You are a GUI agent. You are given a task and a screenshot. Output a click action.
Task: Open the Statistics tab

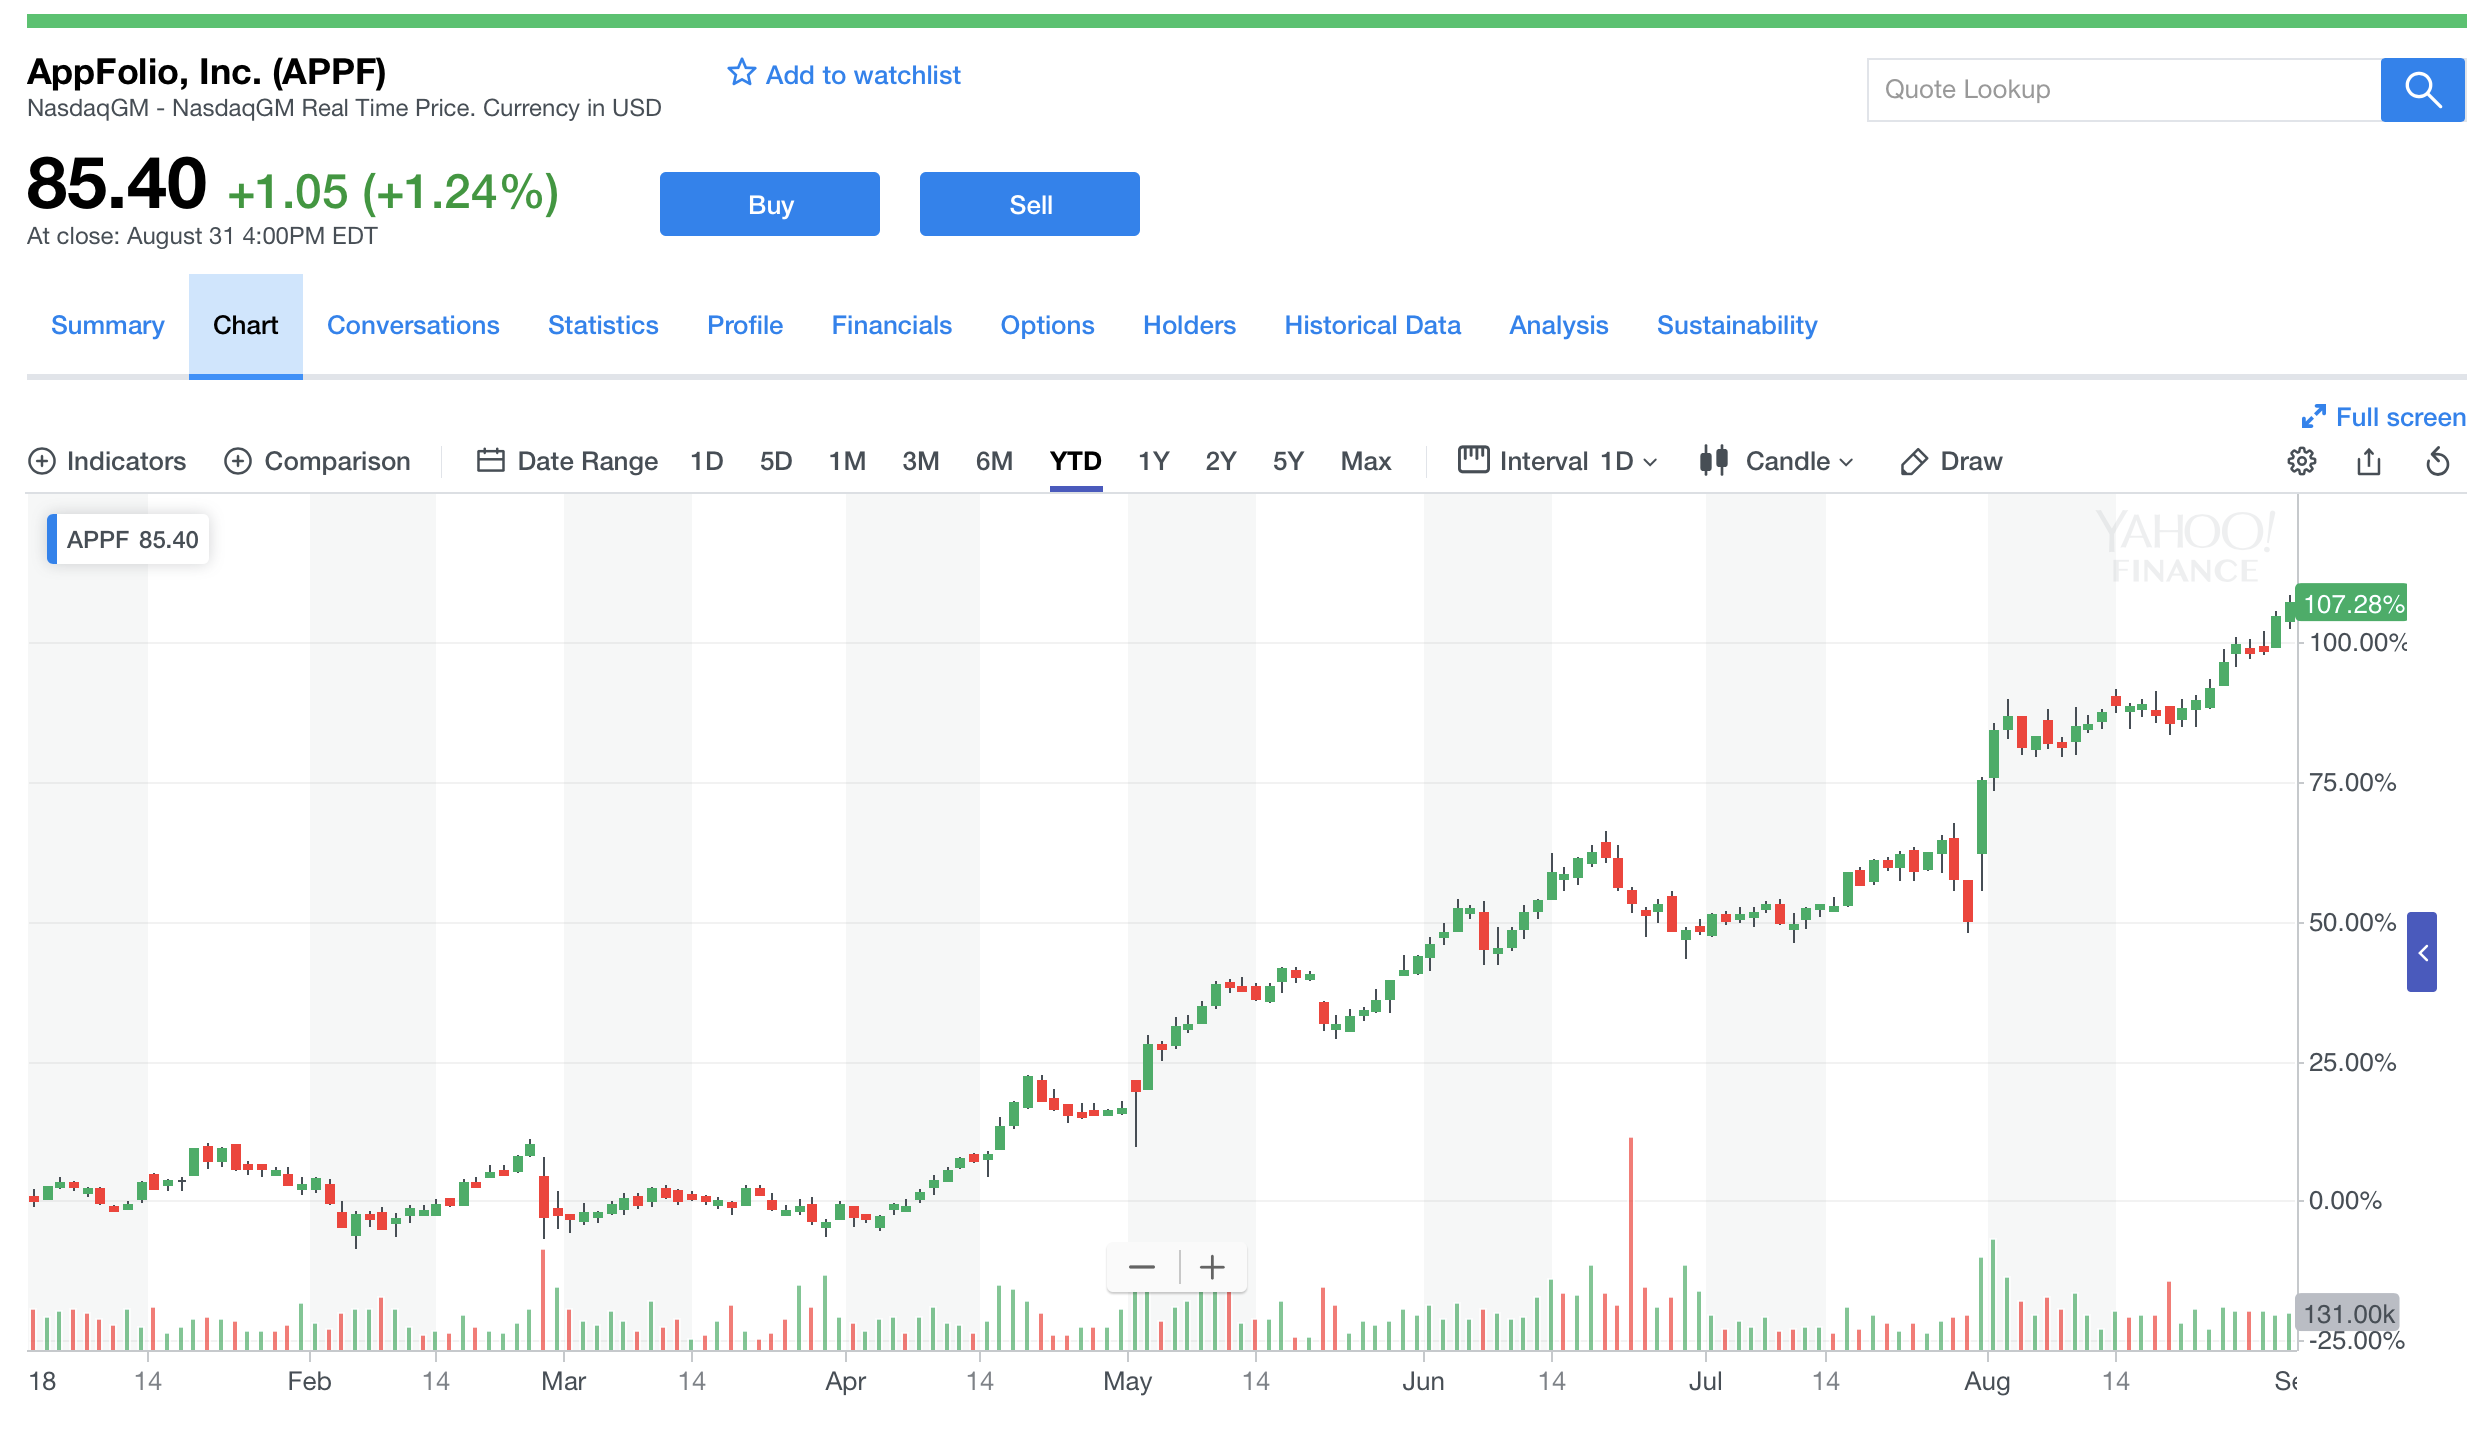point(603,325)
